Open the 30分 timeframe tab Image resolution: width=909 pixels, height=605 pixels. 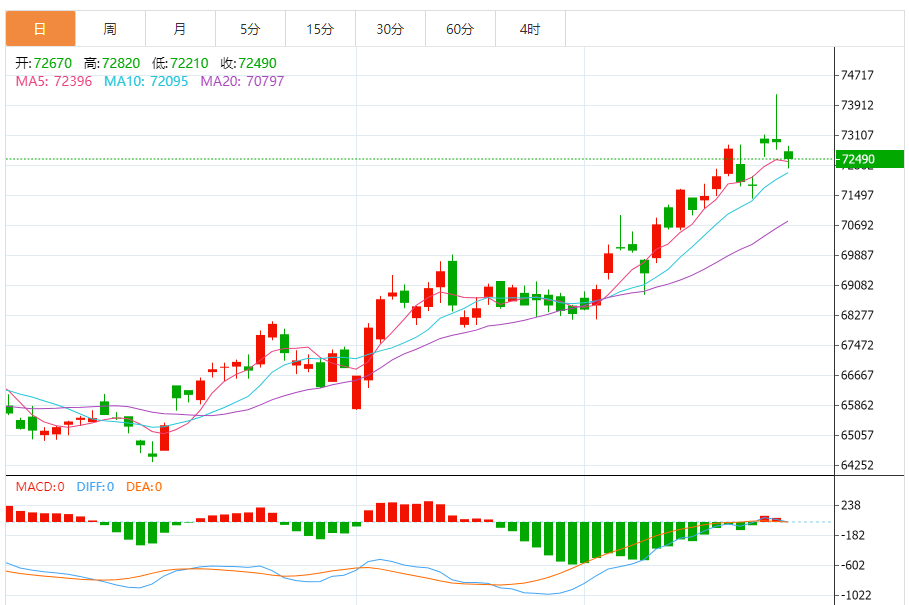click(x=390, y=28)
